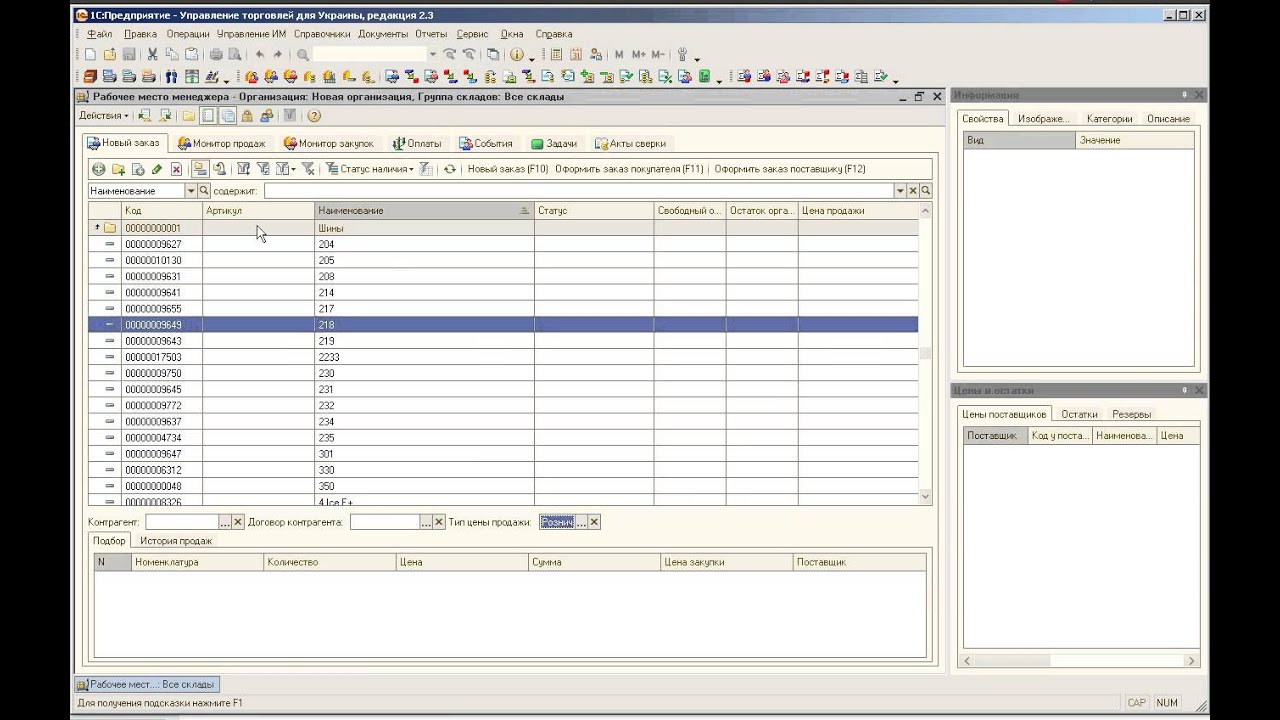Switch to Акты сверки tab
Screen dimensions: 1280x720
(x=629, y=143)
